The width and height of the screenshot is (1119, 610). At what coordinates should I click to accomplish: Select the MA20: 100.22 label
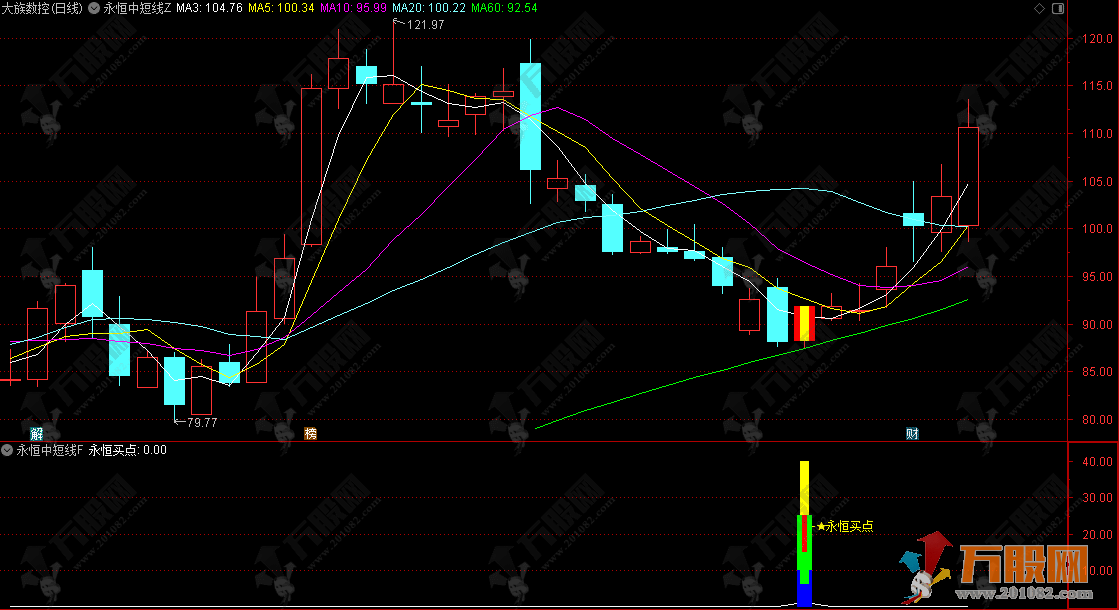coord(429,9)
